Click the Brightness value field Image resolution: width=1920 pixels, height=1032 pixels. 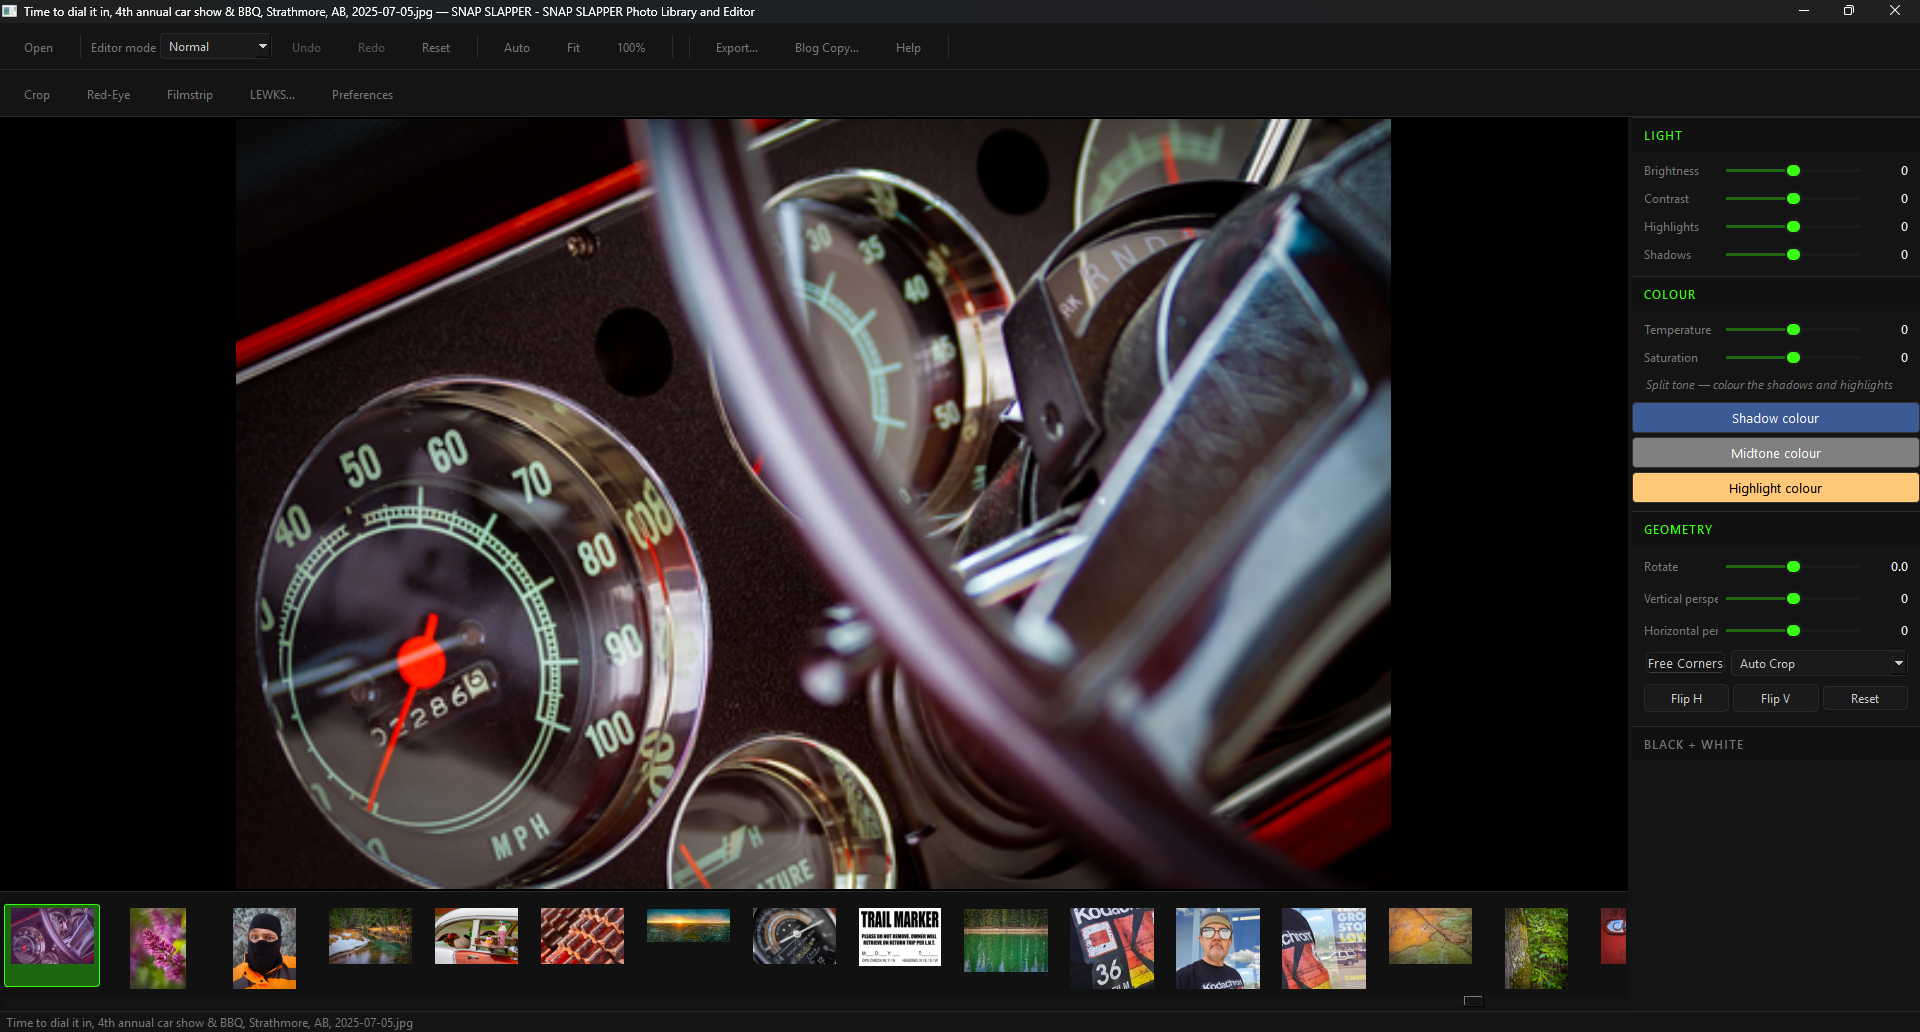tap(1904, 171)
